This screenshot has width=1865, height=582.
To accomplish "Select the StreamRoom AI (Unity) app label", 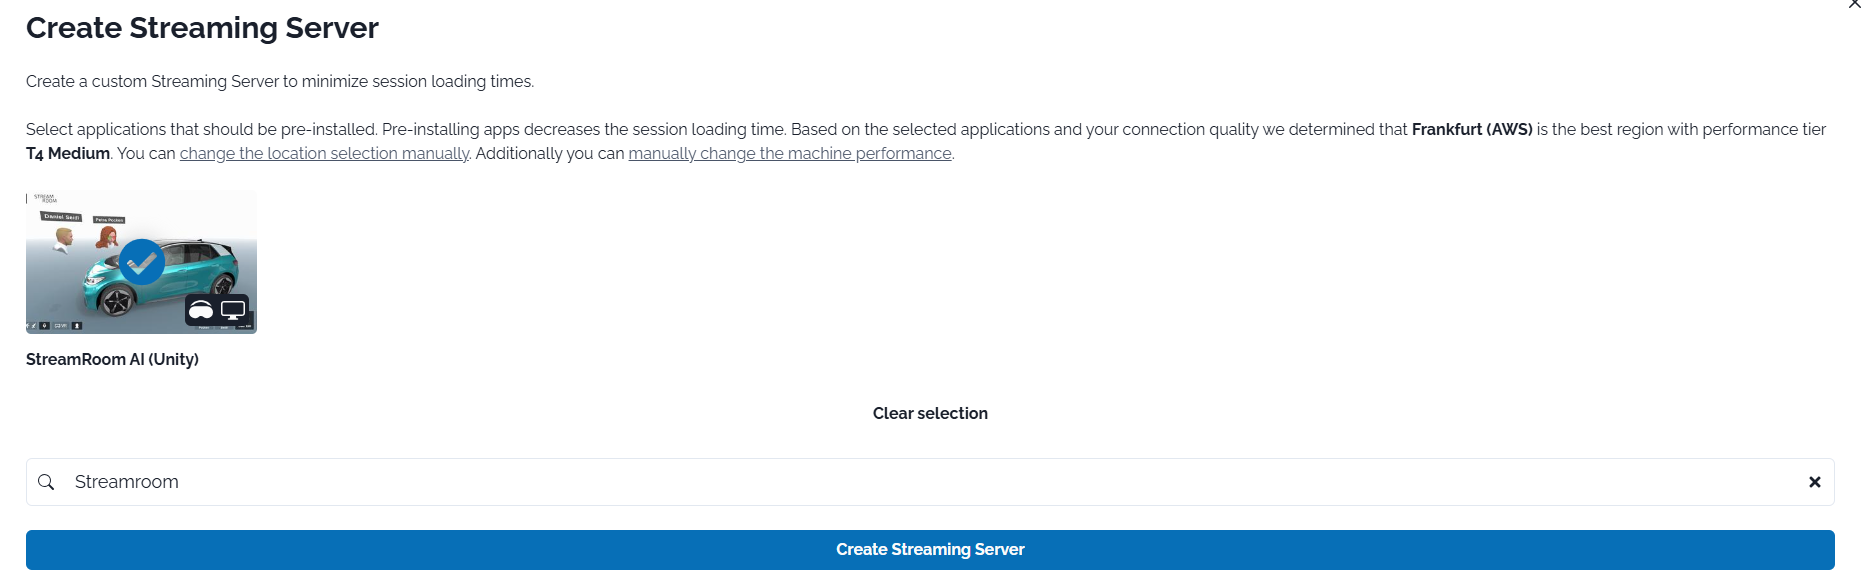I will [112, 359].
